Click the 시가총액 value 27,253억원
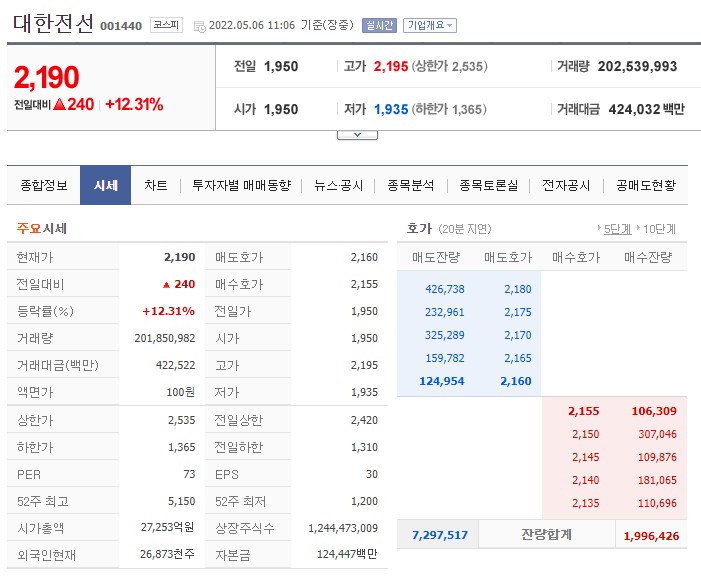The height and width of the screenshot is (582, 701). pos(168,527)
